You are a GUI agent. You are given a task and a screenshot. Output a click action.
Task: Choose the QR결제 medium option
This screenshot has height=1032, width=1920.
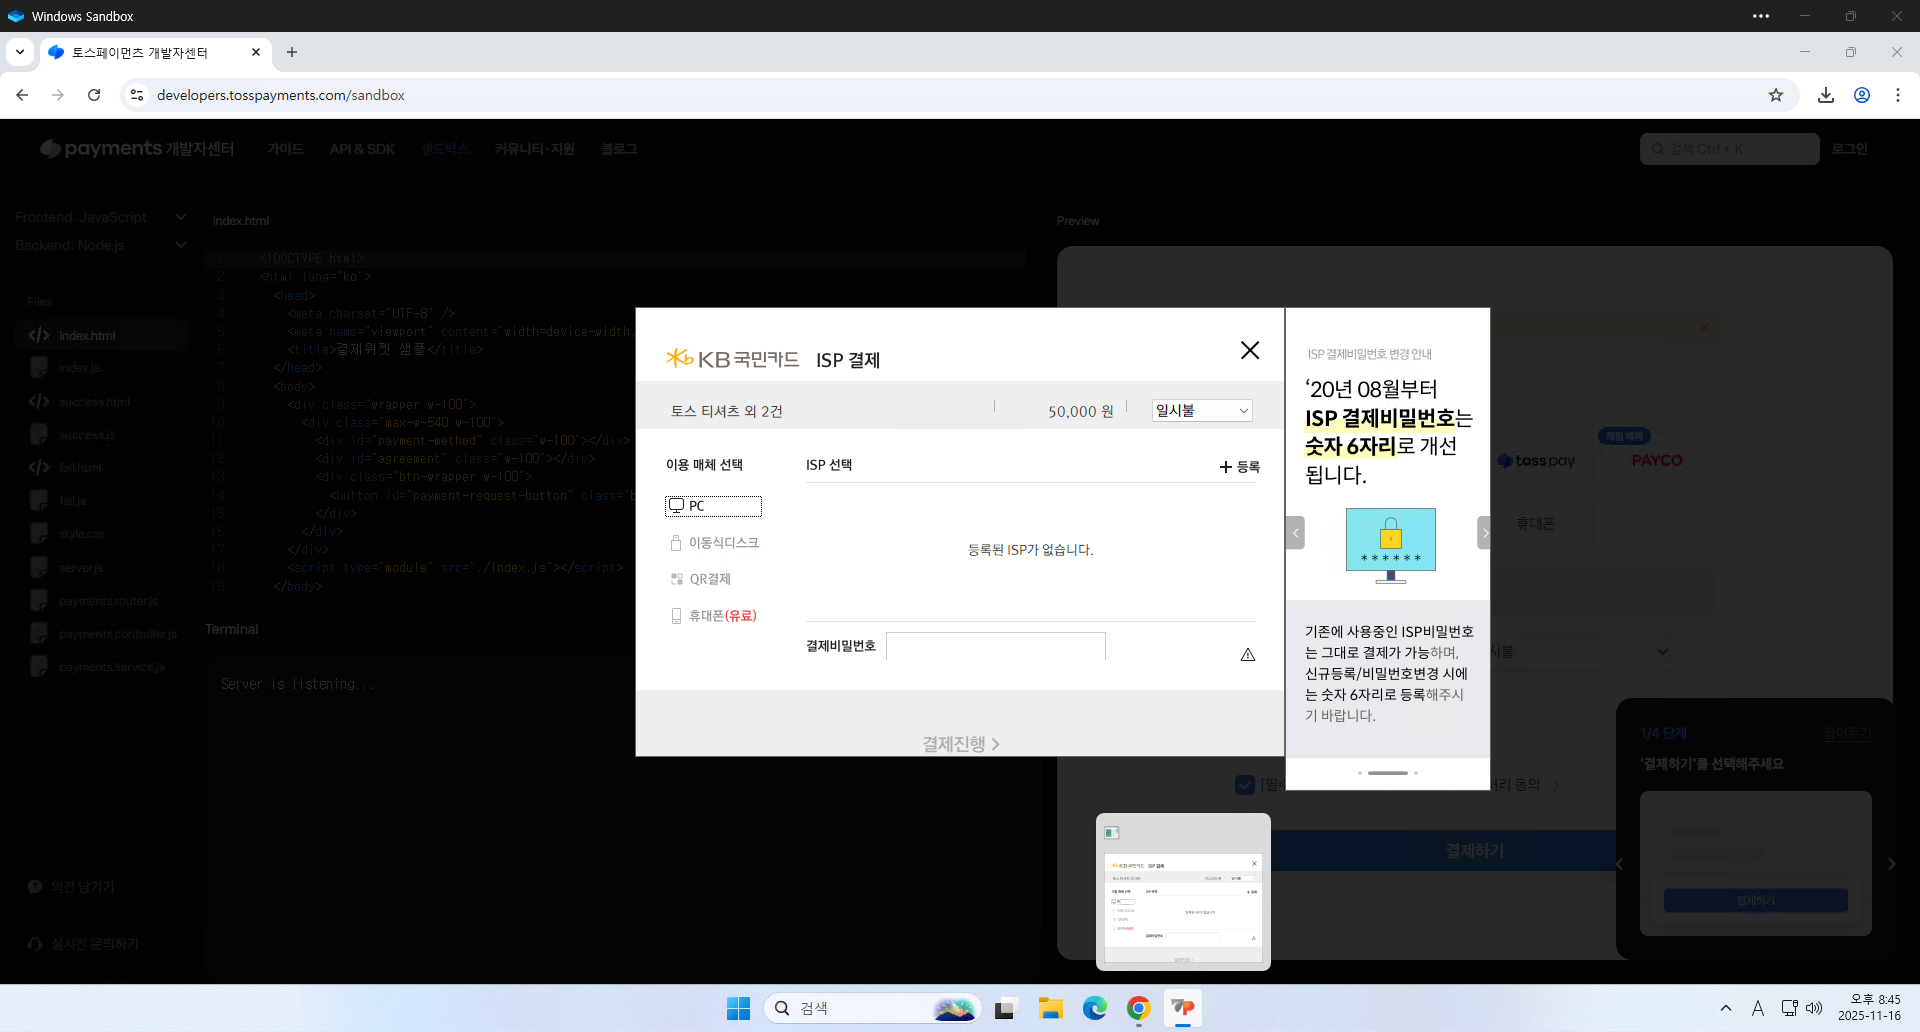[701, 579]
